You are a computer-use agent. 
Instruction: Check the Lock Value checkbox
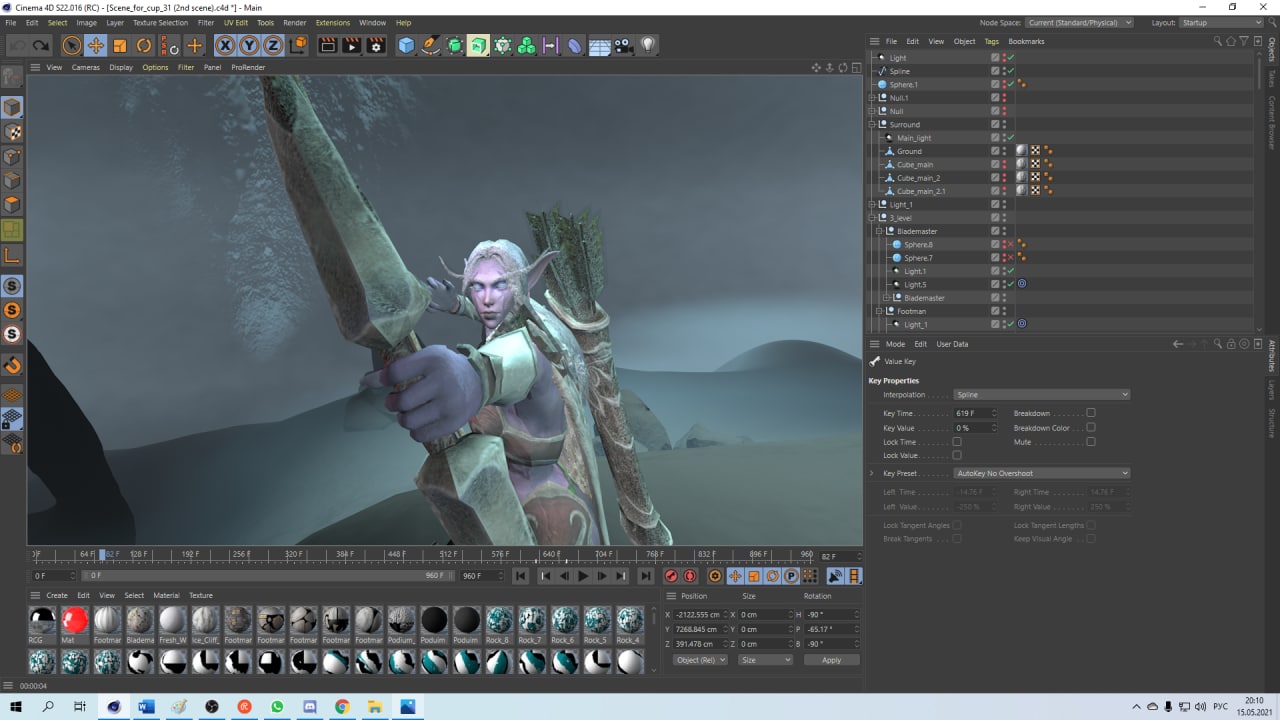tap(957, 455)
